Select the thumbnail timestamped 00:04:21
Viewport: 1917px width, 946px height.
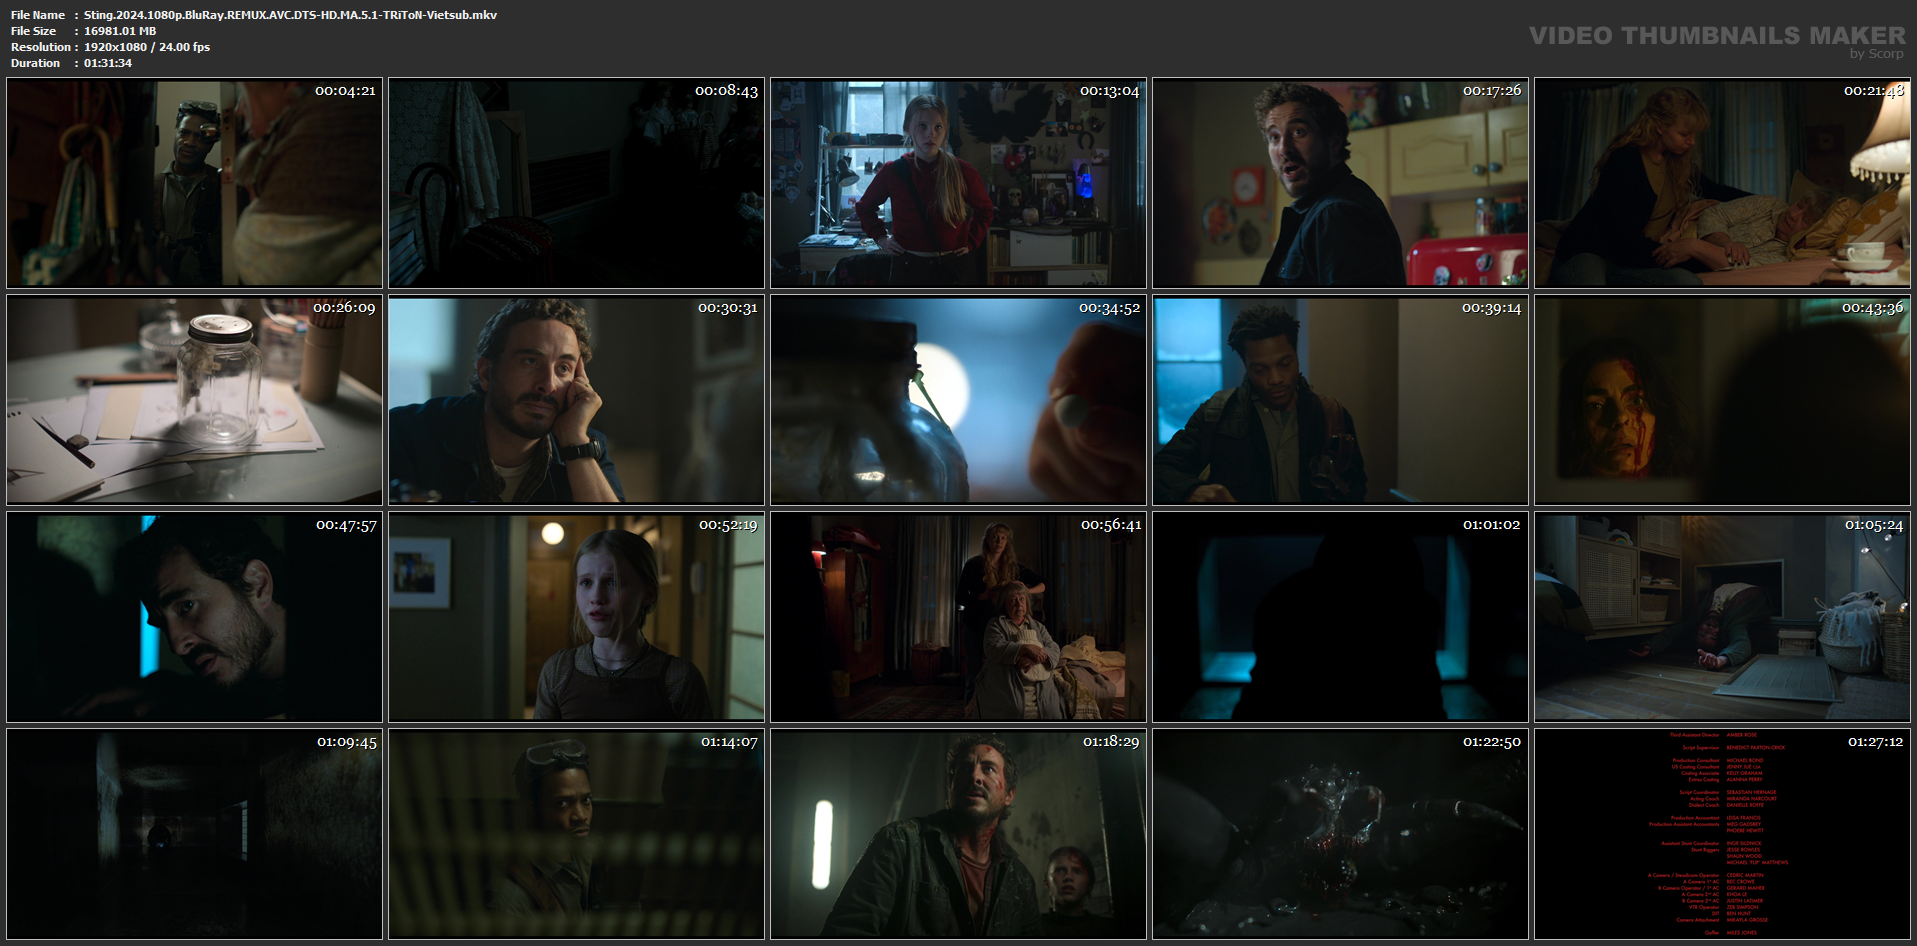(194, 183)
